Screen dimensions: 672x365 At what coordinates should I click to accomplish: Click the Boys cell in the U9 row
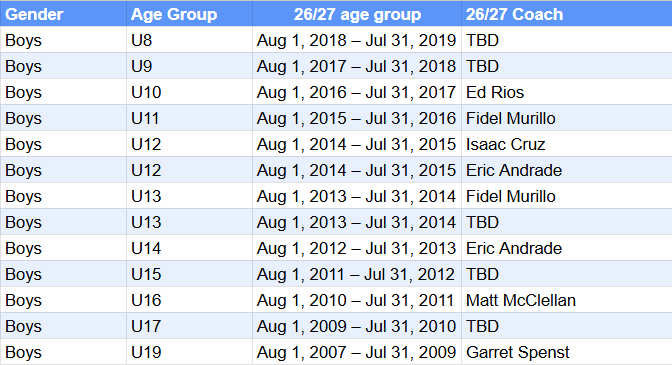(63, 66)
